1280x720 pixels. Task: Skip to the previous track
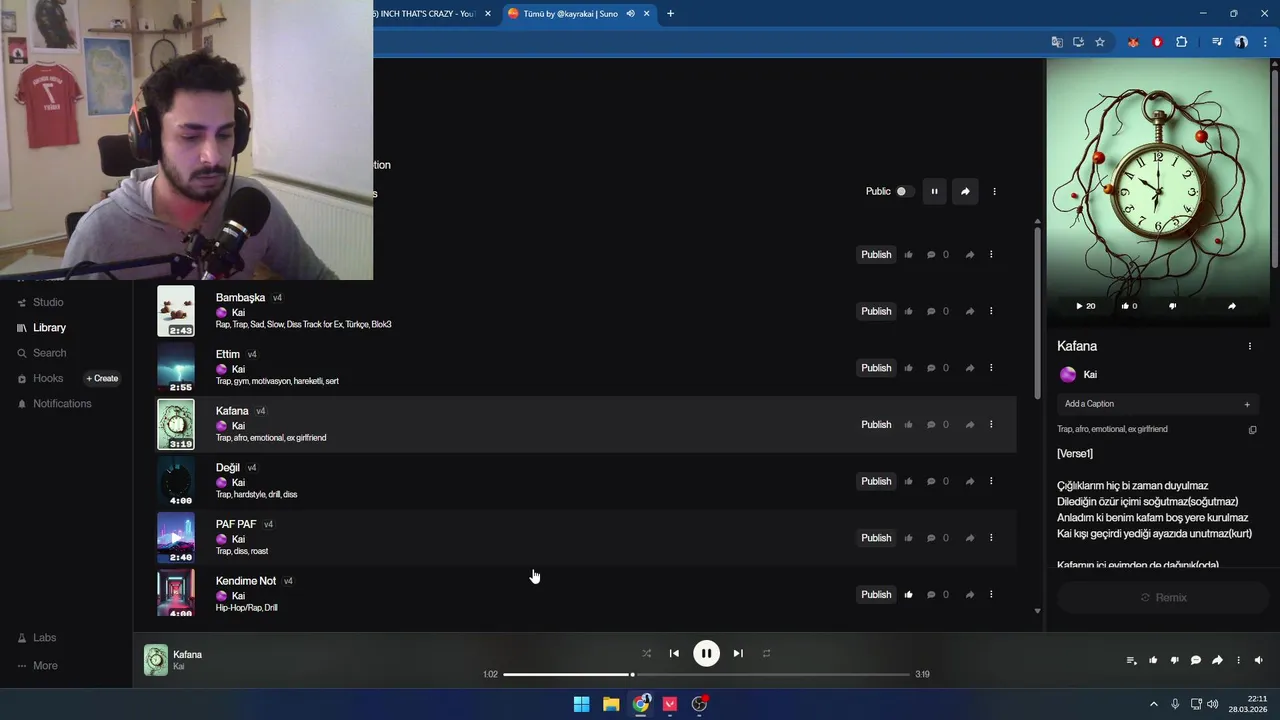[x=674, y=654]
